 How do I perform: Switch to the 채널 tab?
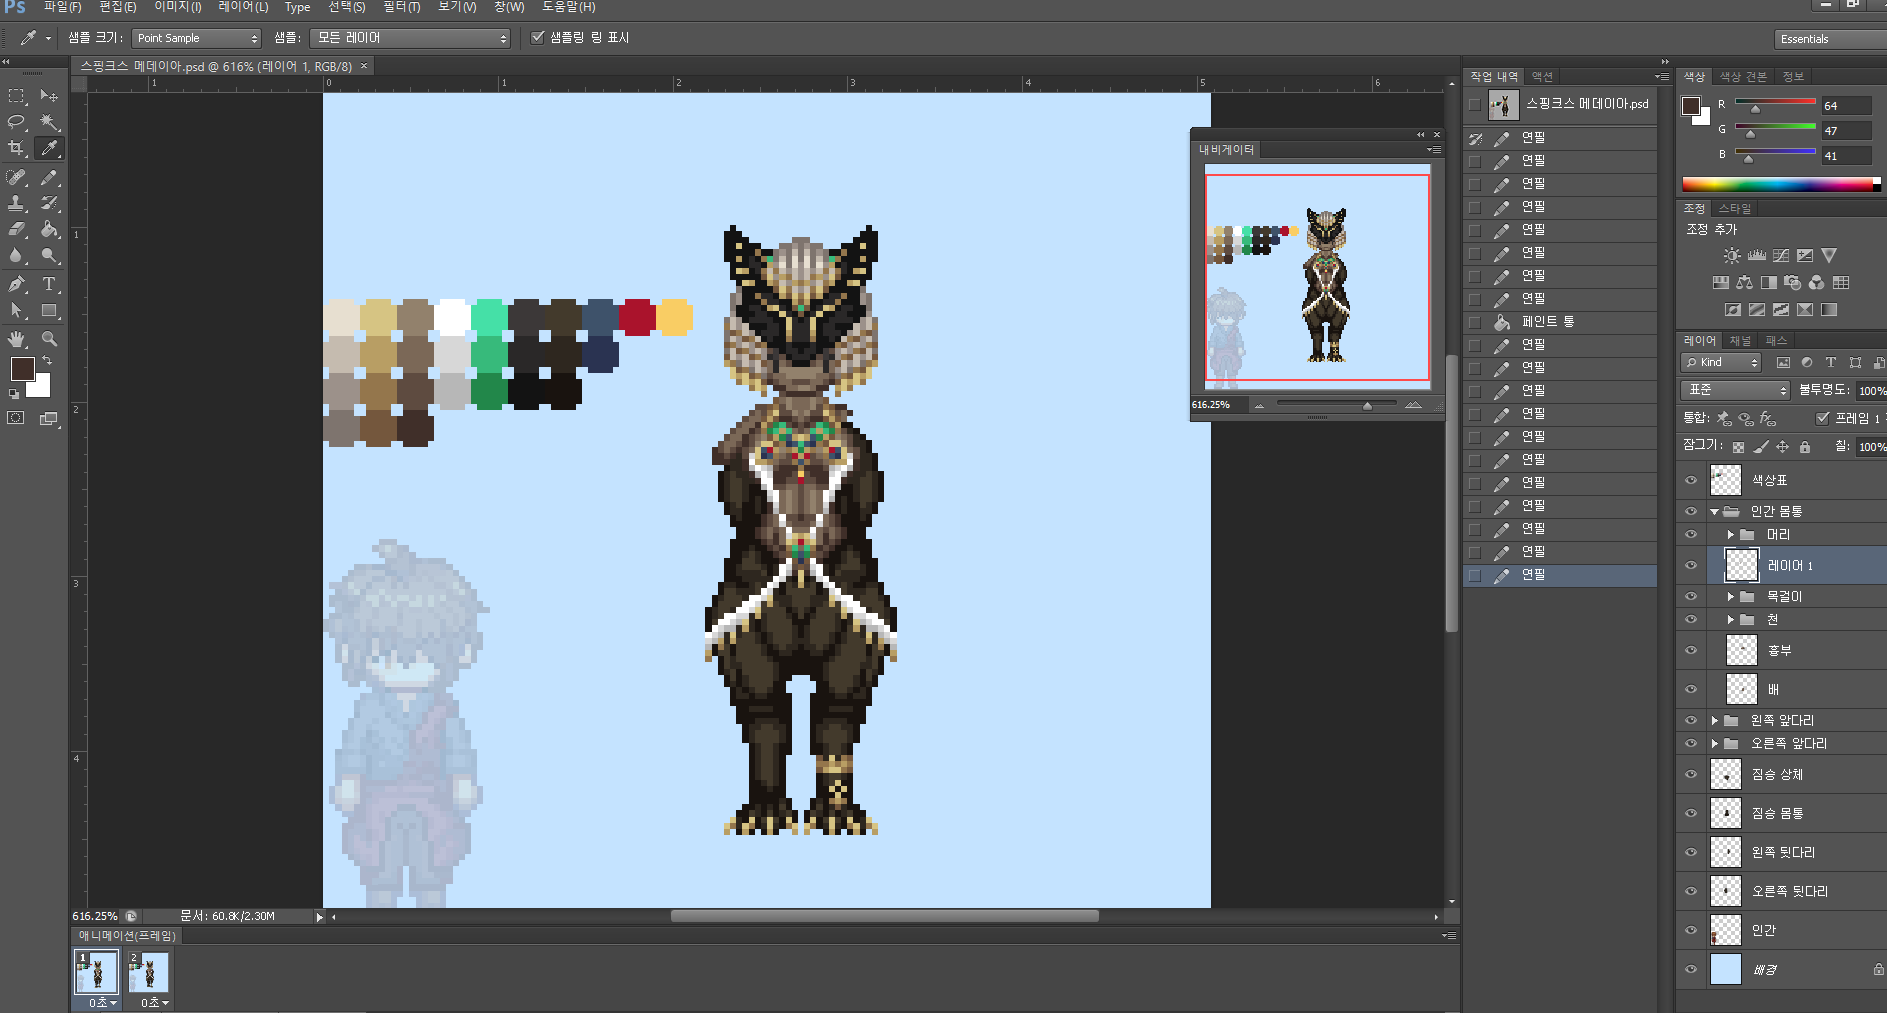point(1740,341)
